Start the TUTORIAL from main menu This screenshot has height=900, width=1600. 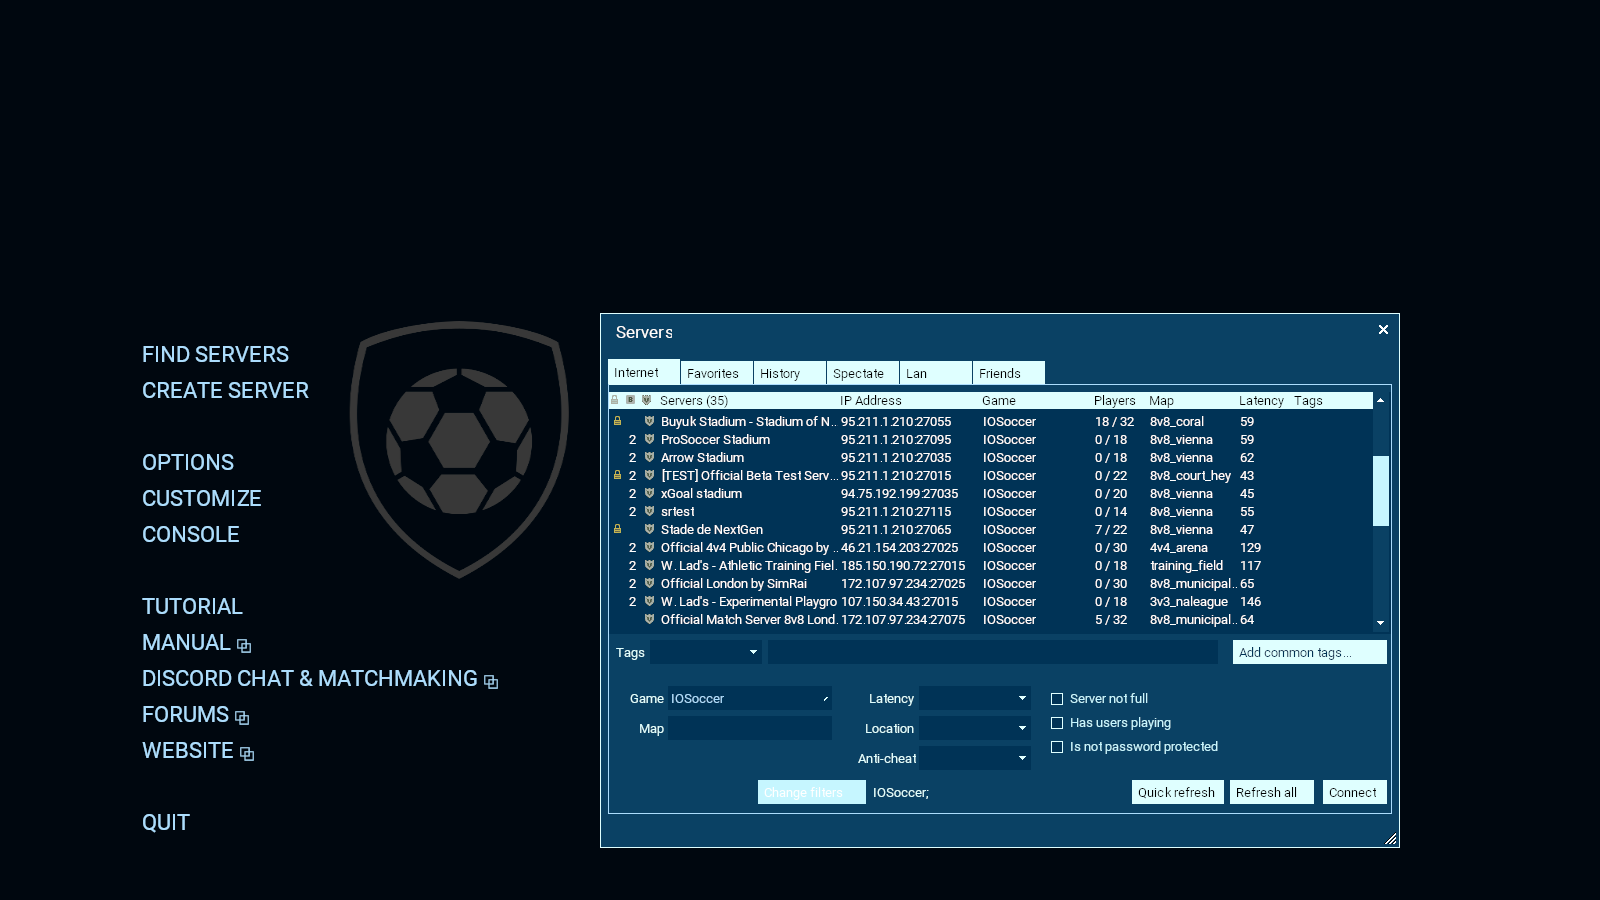[192, 606]
